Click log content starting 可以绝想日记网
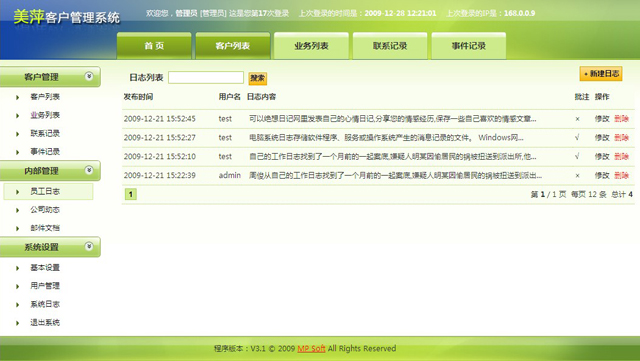This screenshot has width=640, height=361. (x=393, y=119)
